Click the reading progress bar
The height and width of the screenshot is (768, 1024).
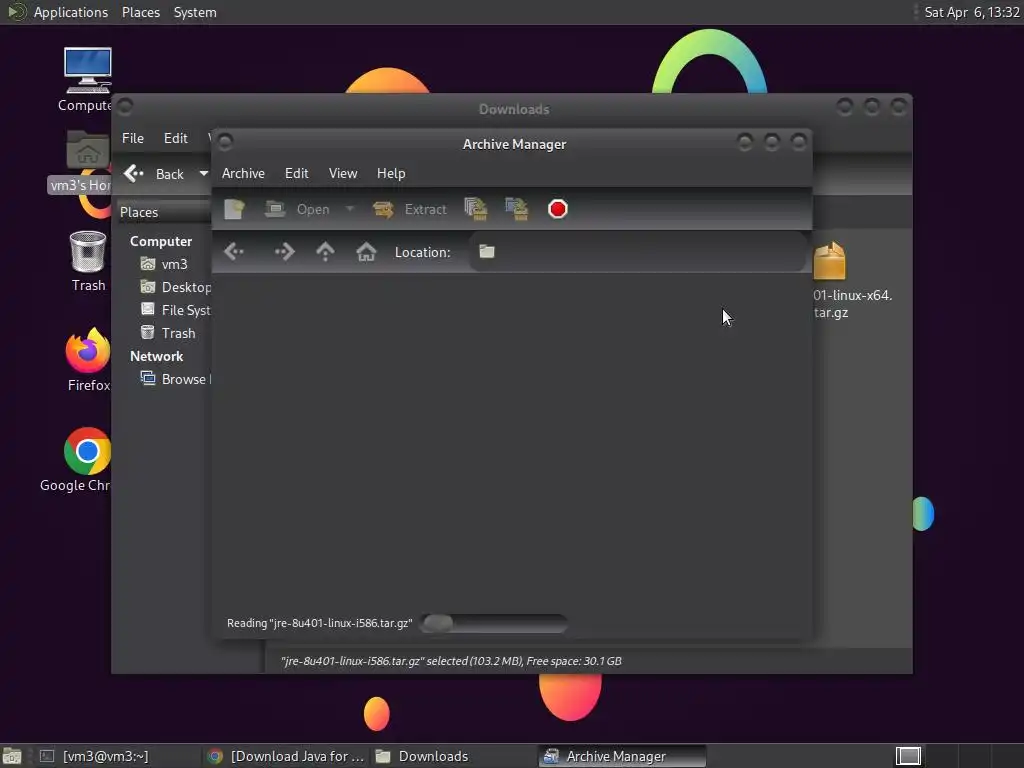point(494,623)
